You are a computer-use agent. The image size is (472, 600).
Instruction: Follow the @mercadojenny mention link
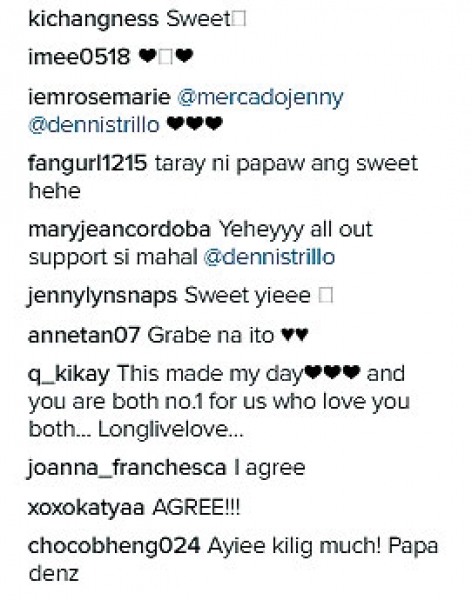pyautogui.click(x=260, y=98)
